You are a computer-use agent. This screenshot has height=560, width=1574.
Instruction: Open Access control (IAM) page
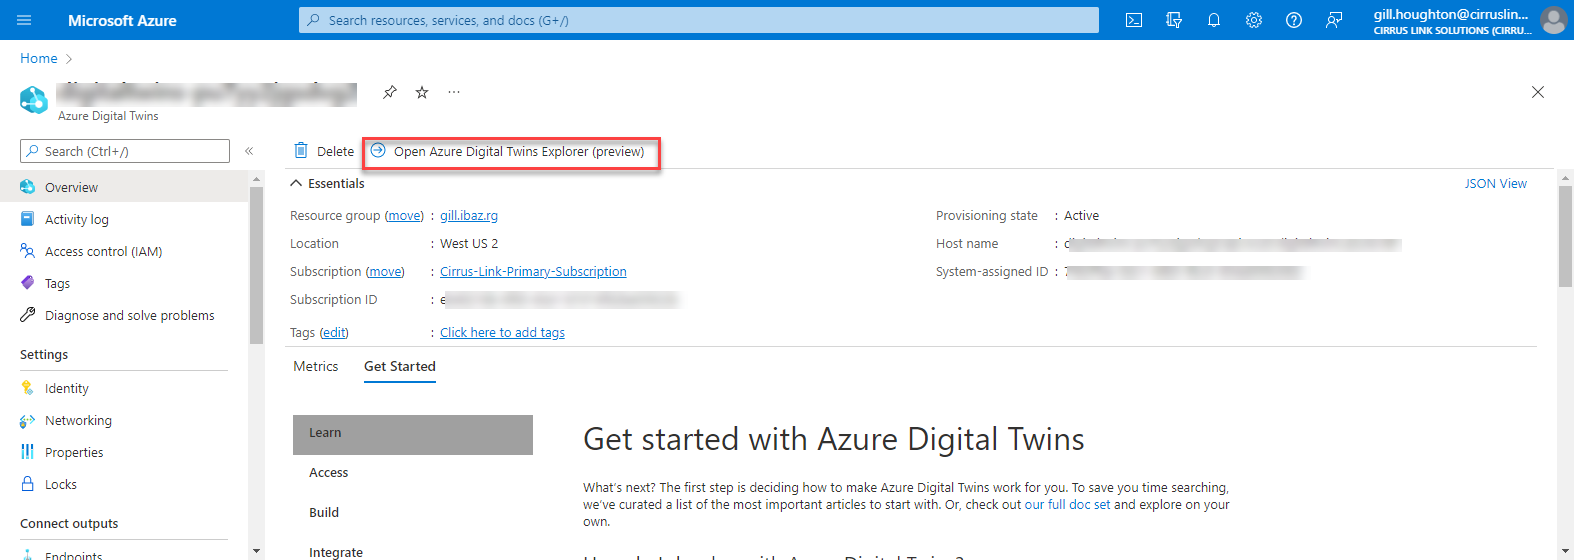[x=103, y=252]
